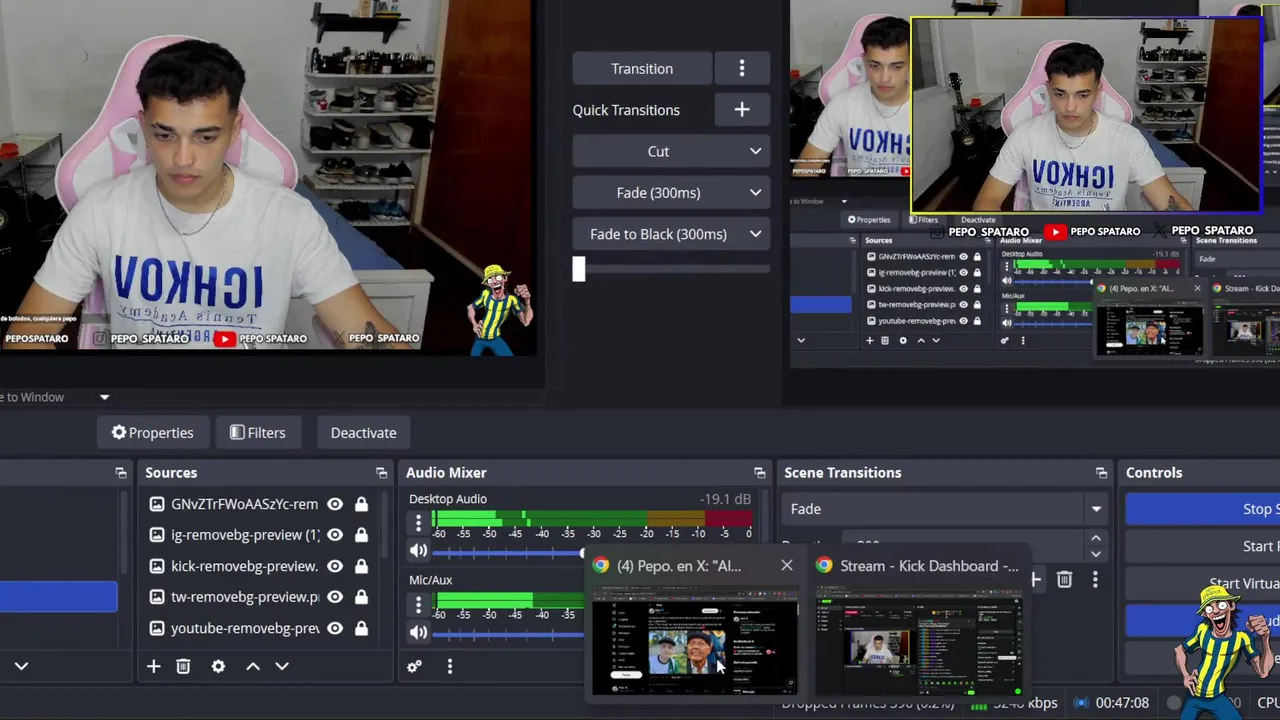1280x720 pixels.
Task: Mute Desktop Audio with speaker icon
Action: pyautogui.click(x=418, y=550)
